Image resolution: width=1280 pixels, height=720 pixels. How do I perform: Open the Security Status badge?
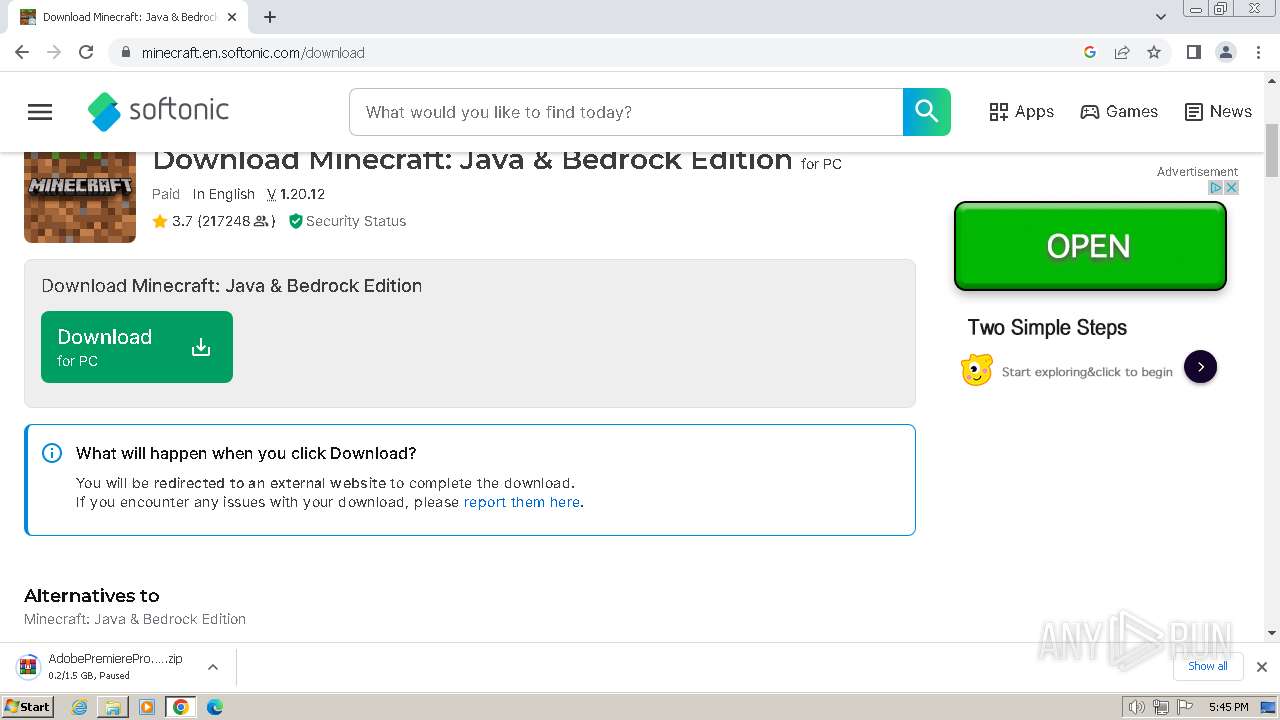click(347, 221)
